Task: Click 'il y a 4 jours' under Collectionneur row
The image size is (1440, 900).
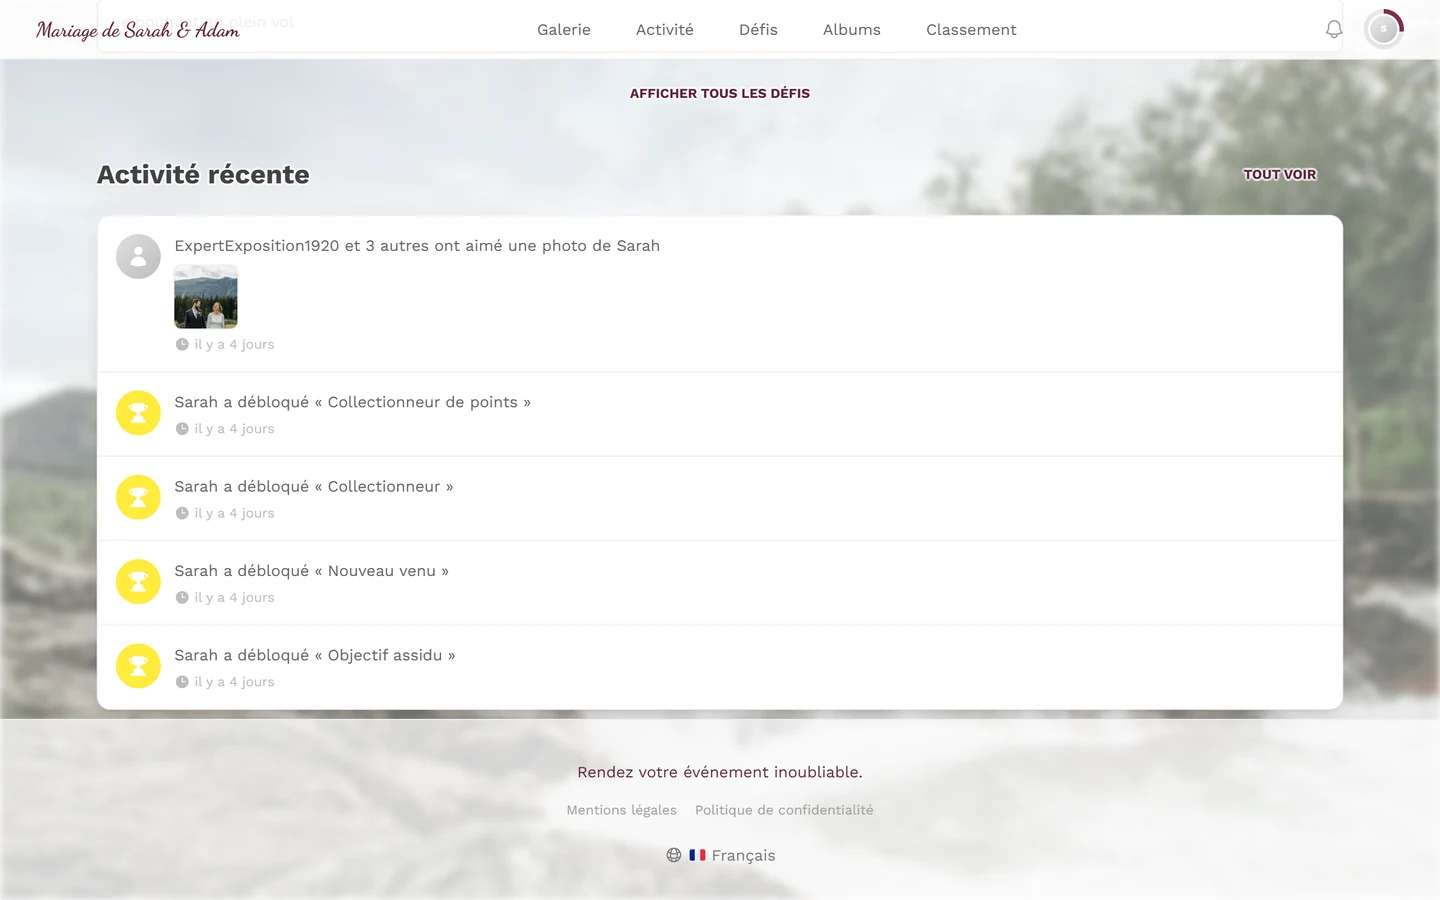Action: 234,513
